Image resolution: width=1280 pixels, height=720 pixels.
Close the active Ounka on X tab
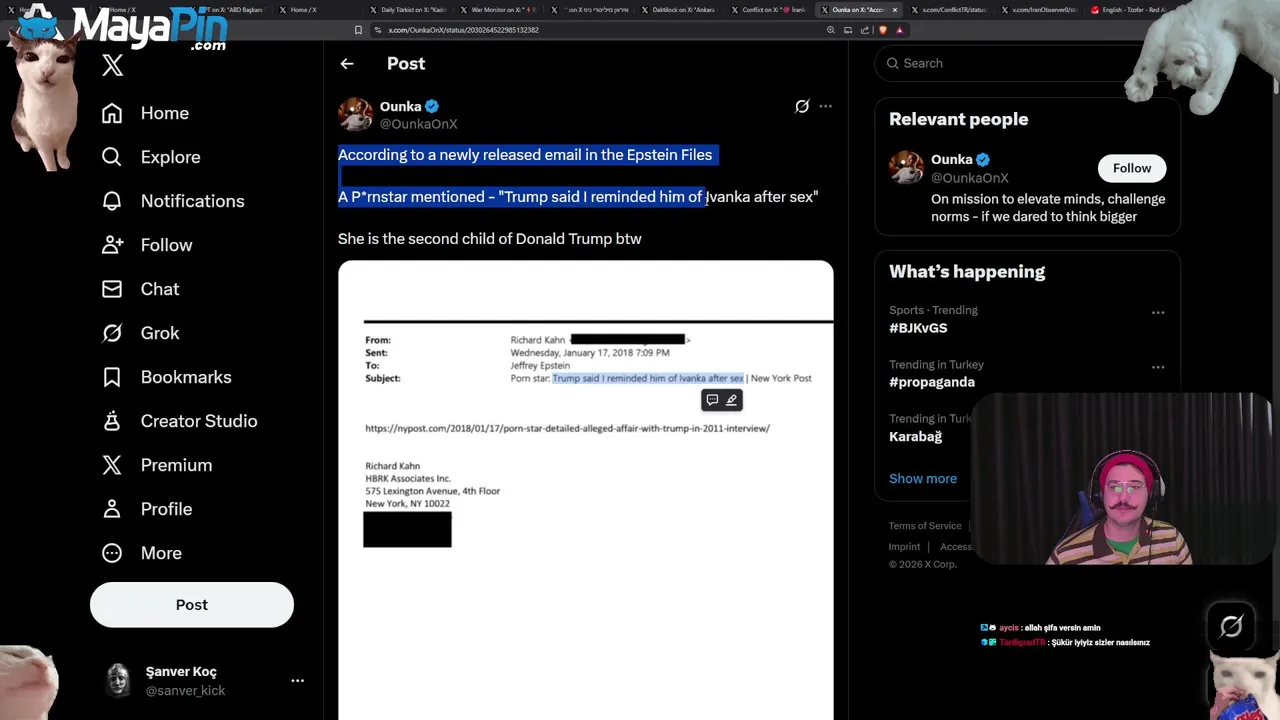click(x=894, y=9)
